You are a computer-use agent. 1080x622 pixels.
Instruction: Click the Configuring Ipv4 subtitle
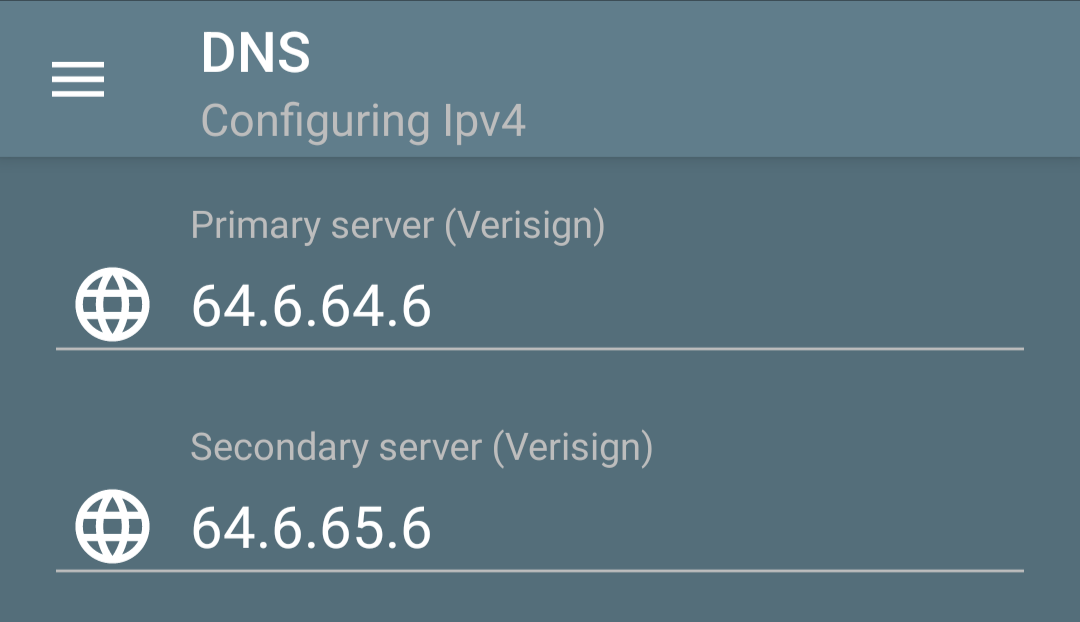point(364,122)
